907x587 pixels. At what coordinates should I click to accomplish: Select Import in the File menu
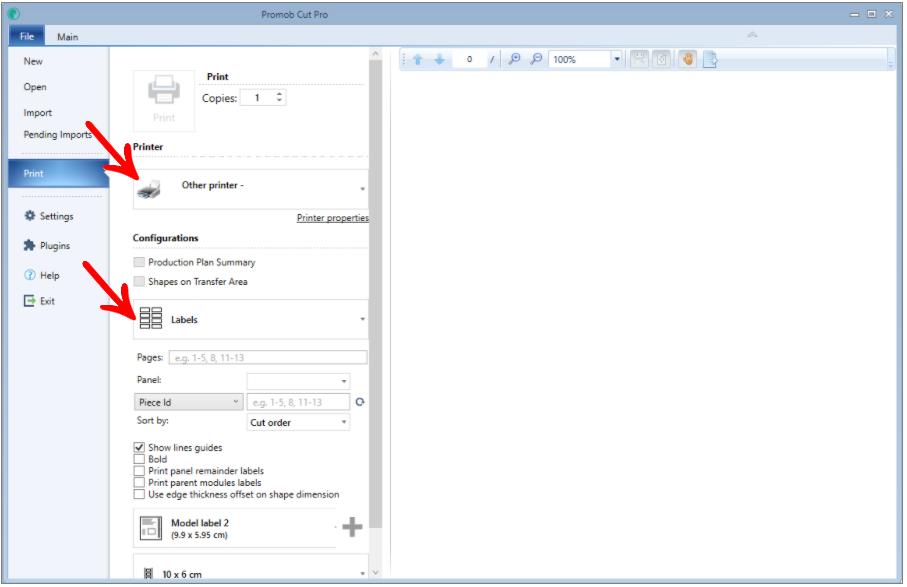[38, 112]
